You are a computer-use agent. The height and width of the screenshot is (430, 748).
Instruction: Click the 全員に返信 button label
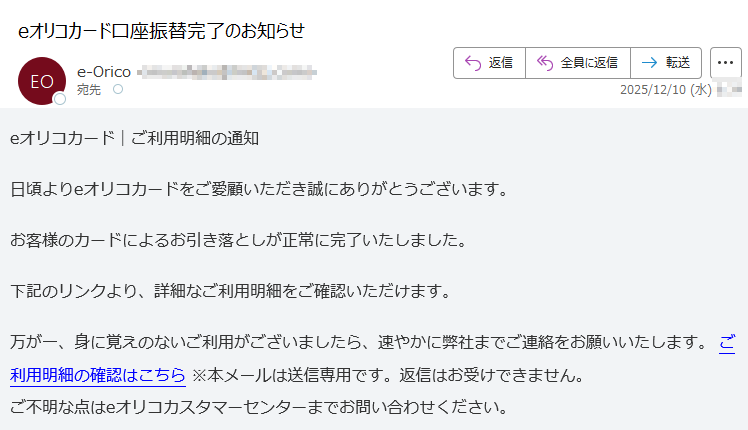589,63
